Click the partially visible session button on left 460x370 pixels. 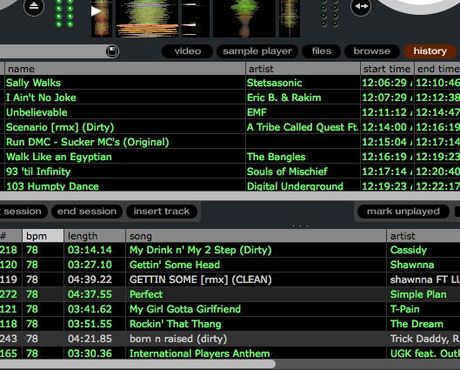pos(23,211)
